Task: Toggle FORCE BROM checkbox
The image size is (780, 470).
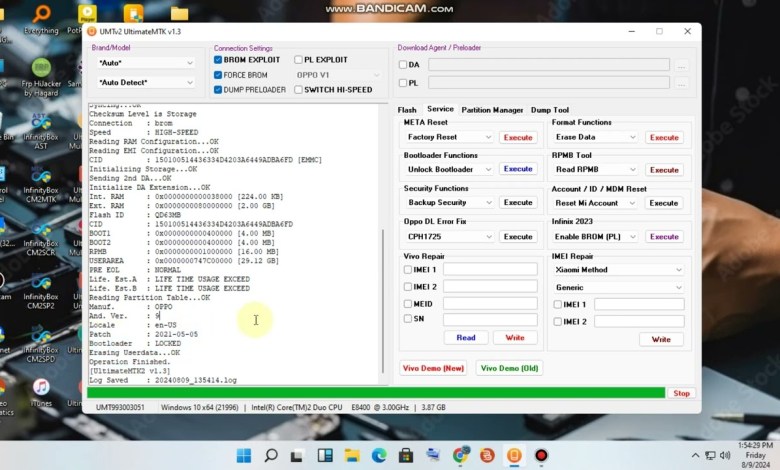Action: [x=218, y=75]
